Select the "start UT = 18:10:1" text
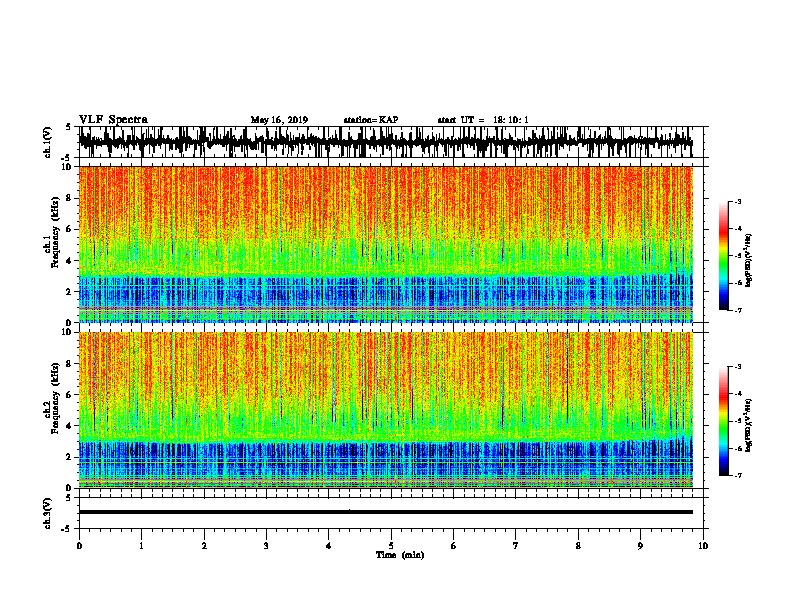Image resolution: width=792 pixels, height=612 pixels. point(483,120)
